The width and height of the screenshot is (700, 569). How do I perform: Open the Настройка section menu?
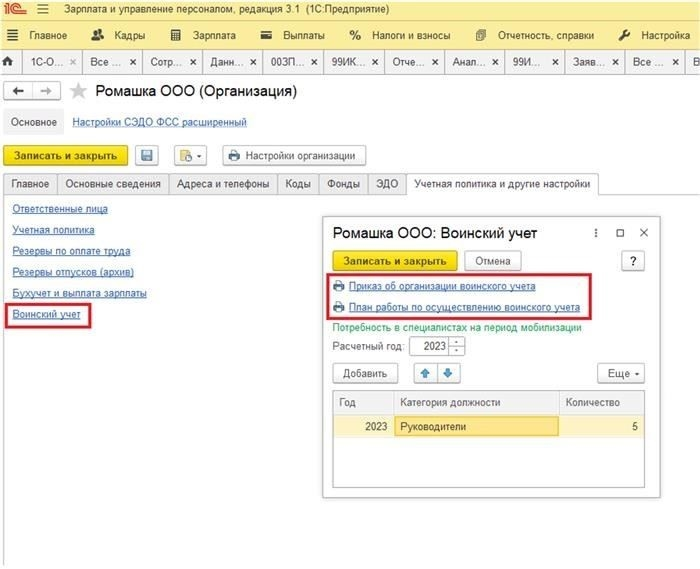(x=654, y=35)
